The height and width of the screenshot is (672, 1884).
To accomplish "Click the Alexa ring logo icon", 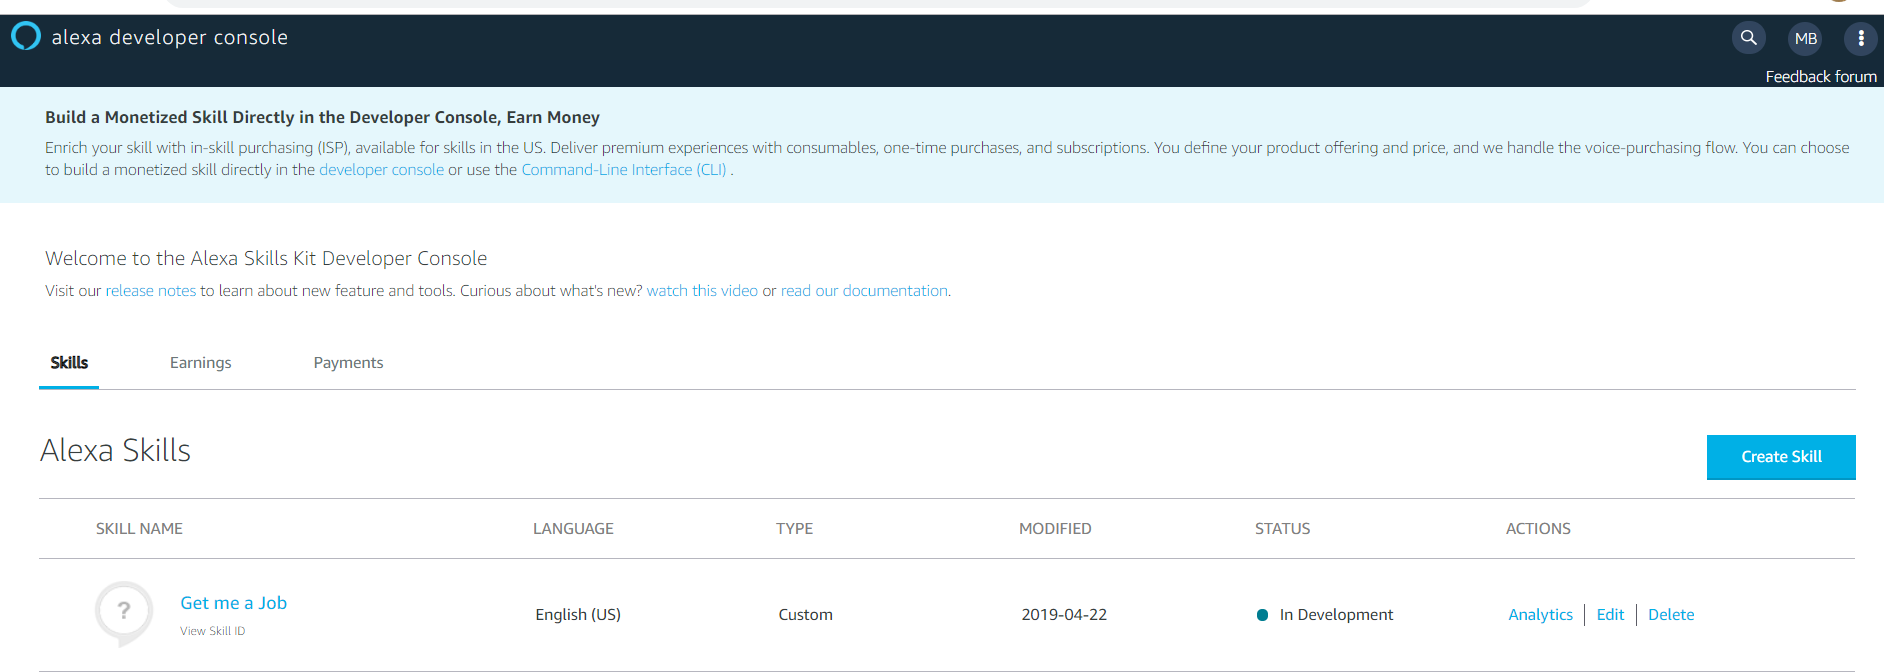I will coord(26,37).
